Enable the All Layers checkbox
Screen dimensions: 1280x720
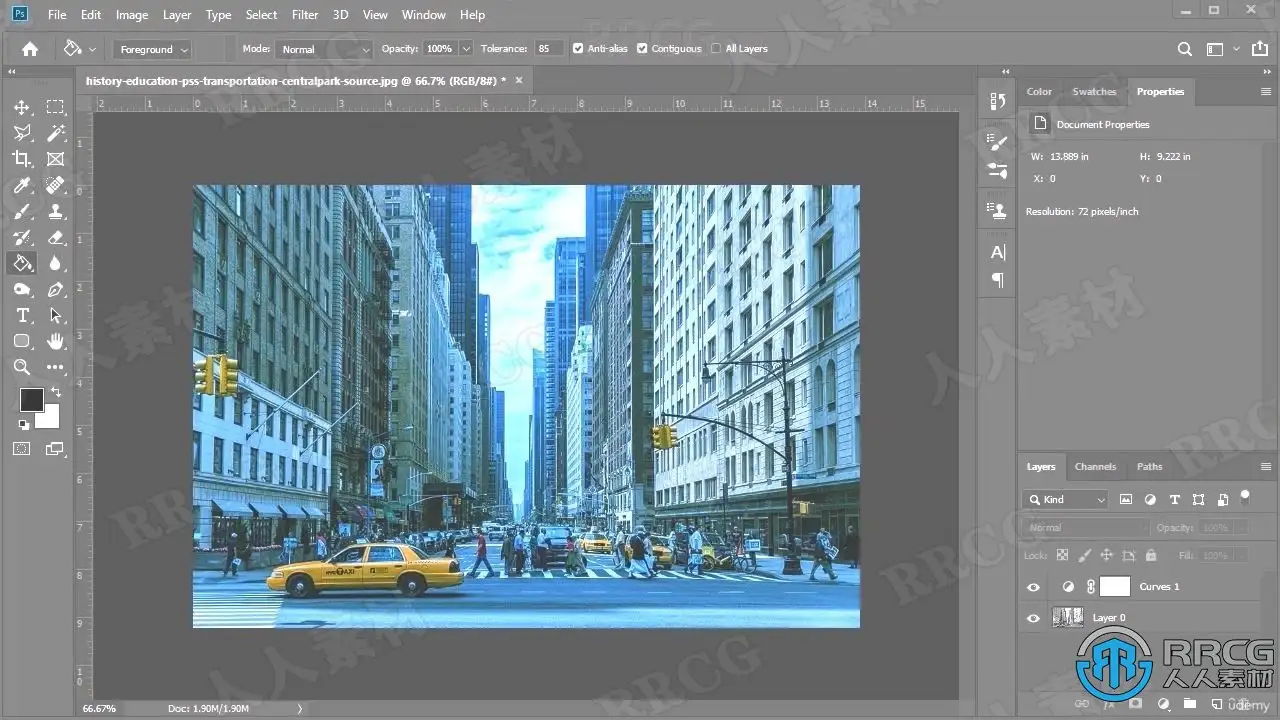(x=716, y=49)
